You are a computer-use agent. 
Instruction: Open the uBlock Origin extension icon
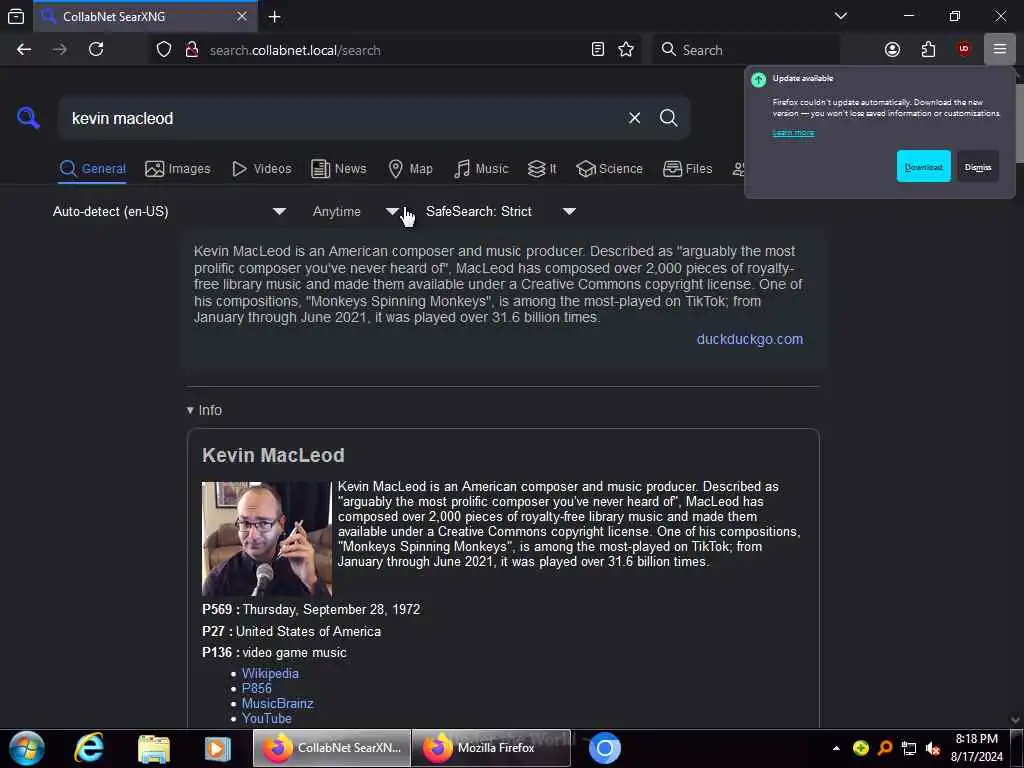tap(963, 49)
